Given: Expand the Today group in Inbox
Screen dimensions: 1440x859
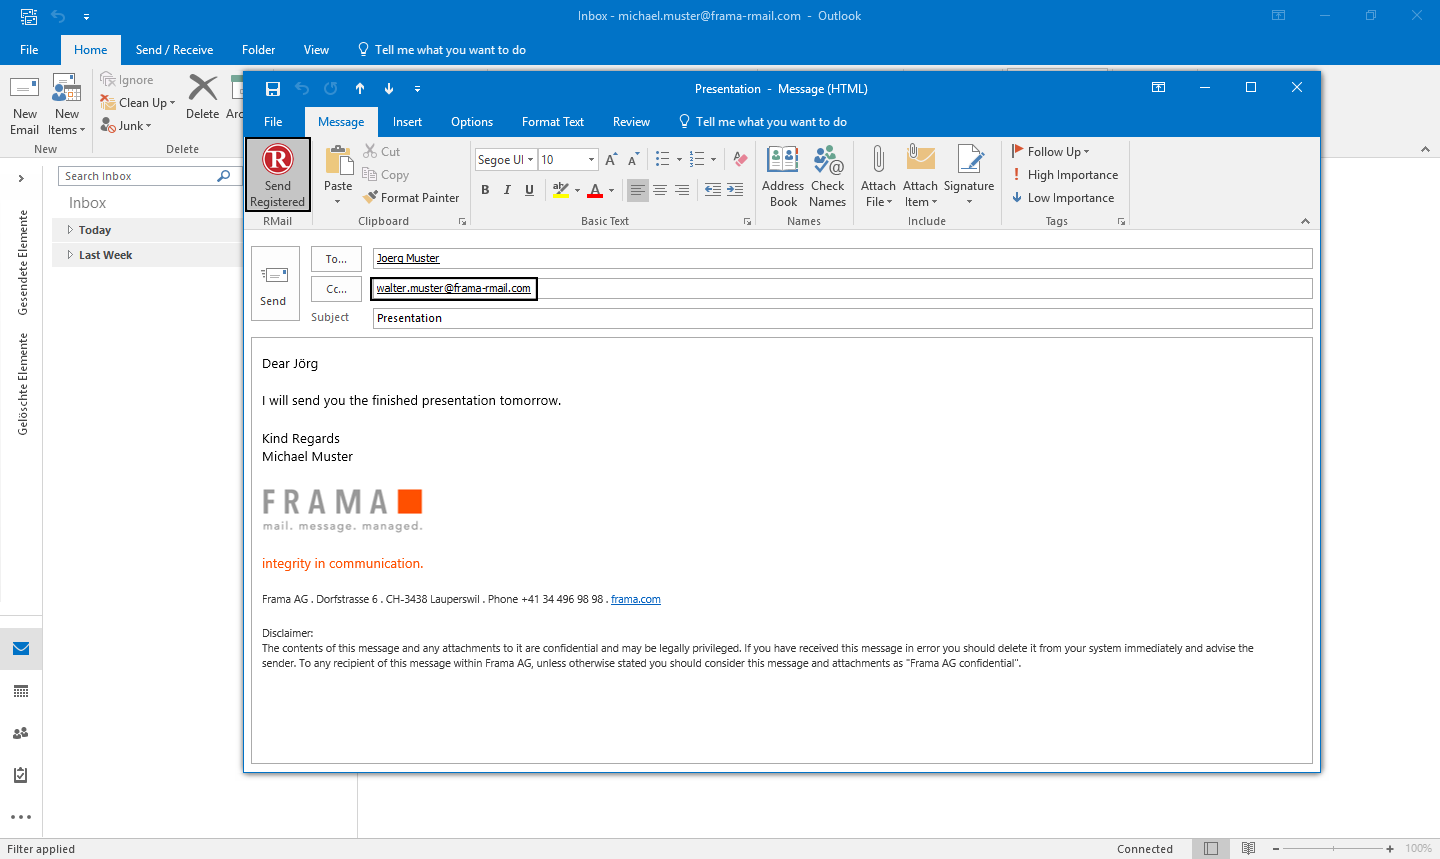Looking at the screenshot, I should [x=70, y=230].
